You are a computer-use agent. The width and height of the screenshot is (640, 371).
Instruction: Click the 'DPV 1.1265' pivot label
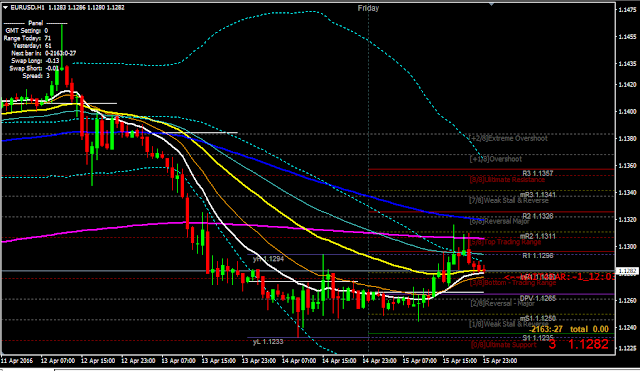pos(538,298)
